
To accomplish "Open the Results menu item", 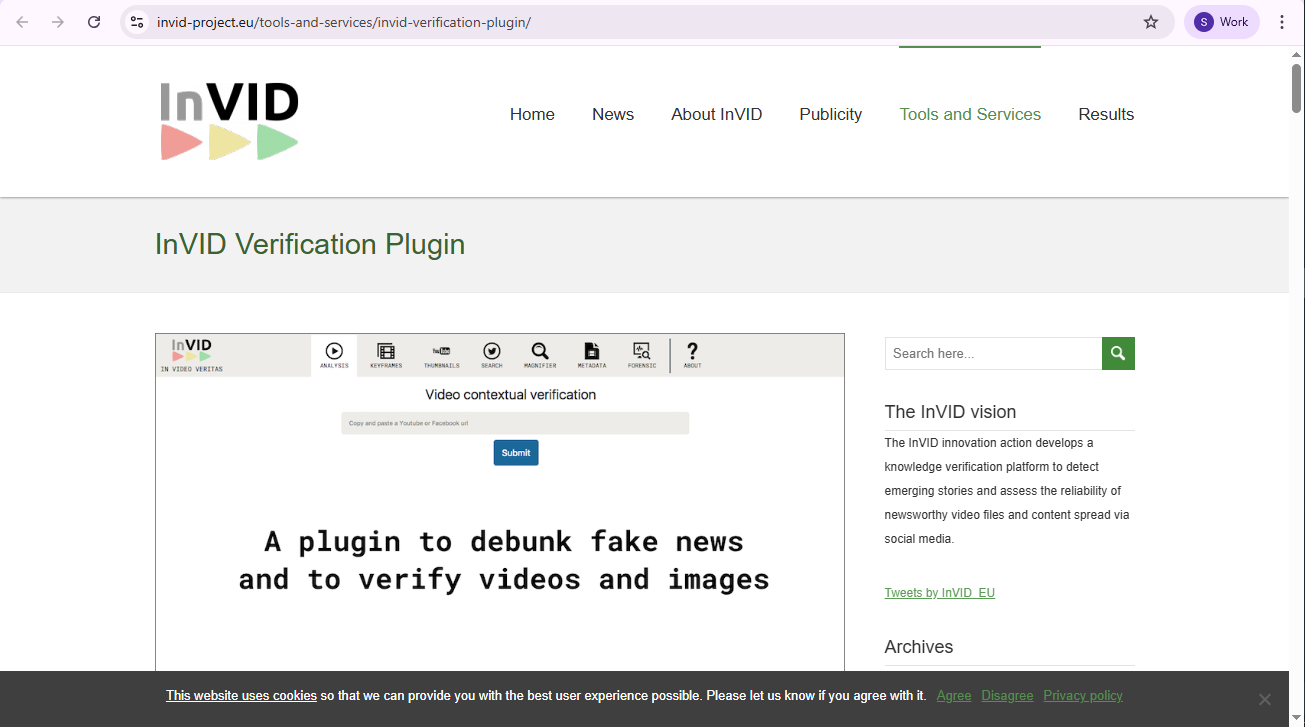I will click(1106, 114).
